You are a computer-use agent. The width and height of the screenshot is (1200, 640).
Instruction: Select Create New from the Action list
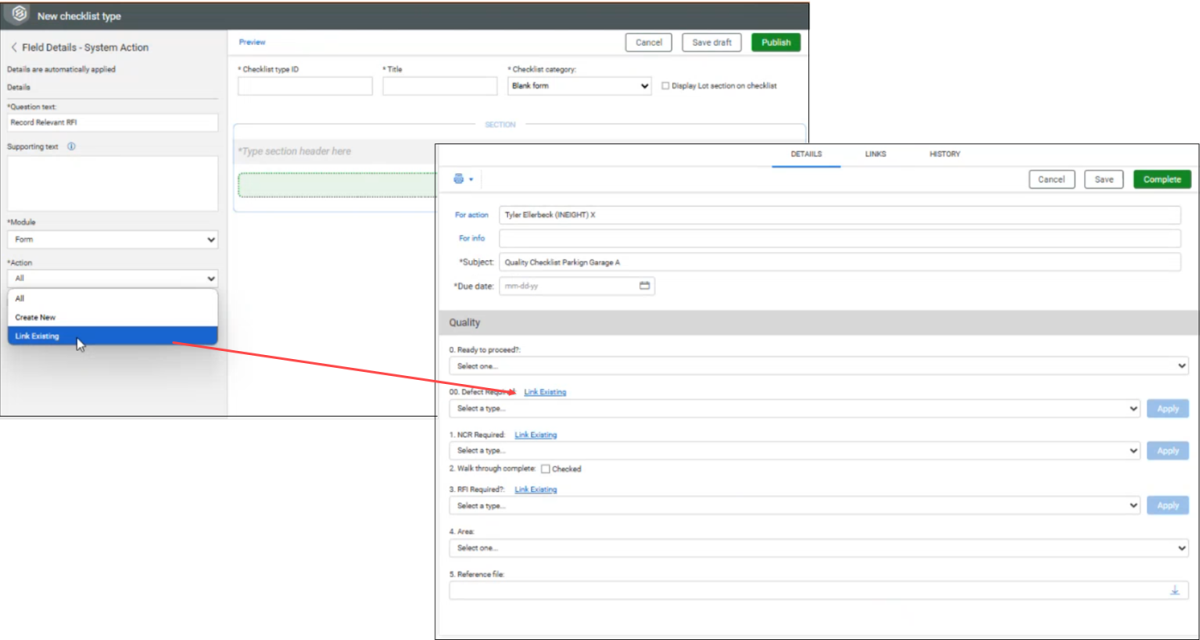coord(36,317)
